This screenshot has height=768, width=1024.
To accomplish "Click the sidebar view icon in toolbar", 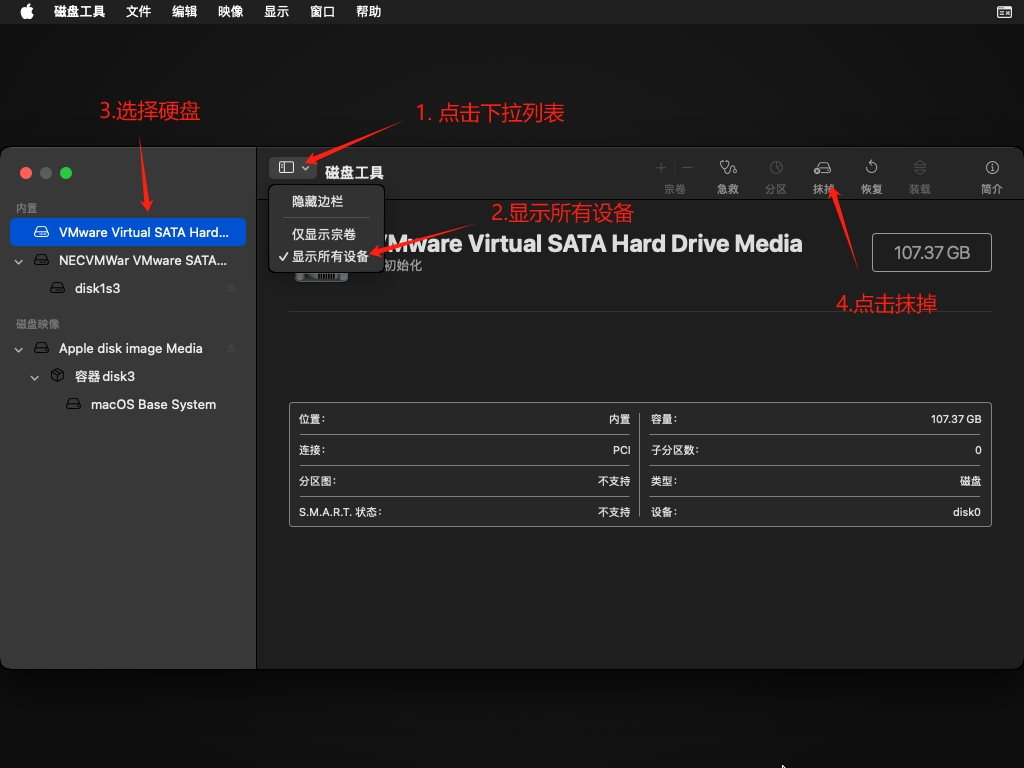I will (286, 167).
